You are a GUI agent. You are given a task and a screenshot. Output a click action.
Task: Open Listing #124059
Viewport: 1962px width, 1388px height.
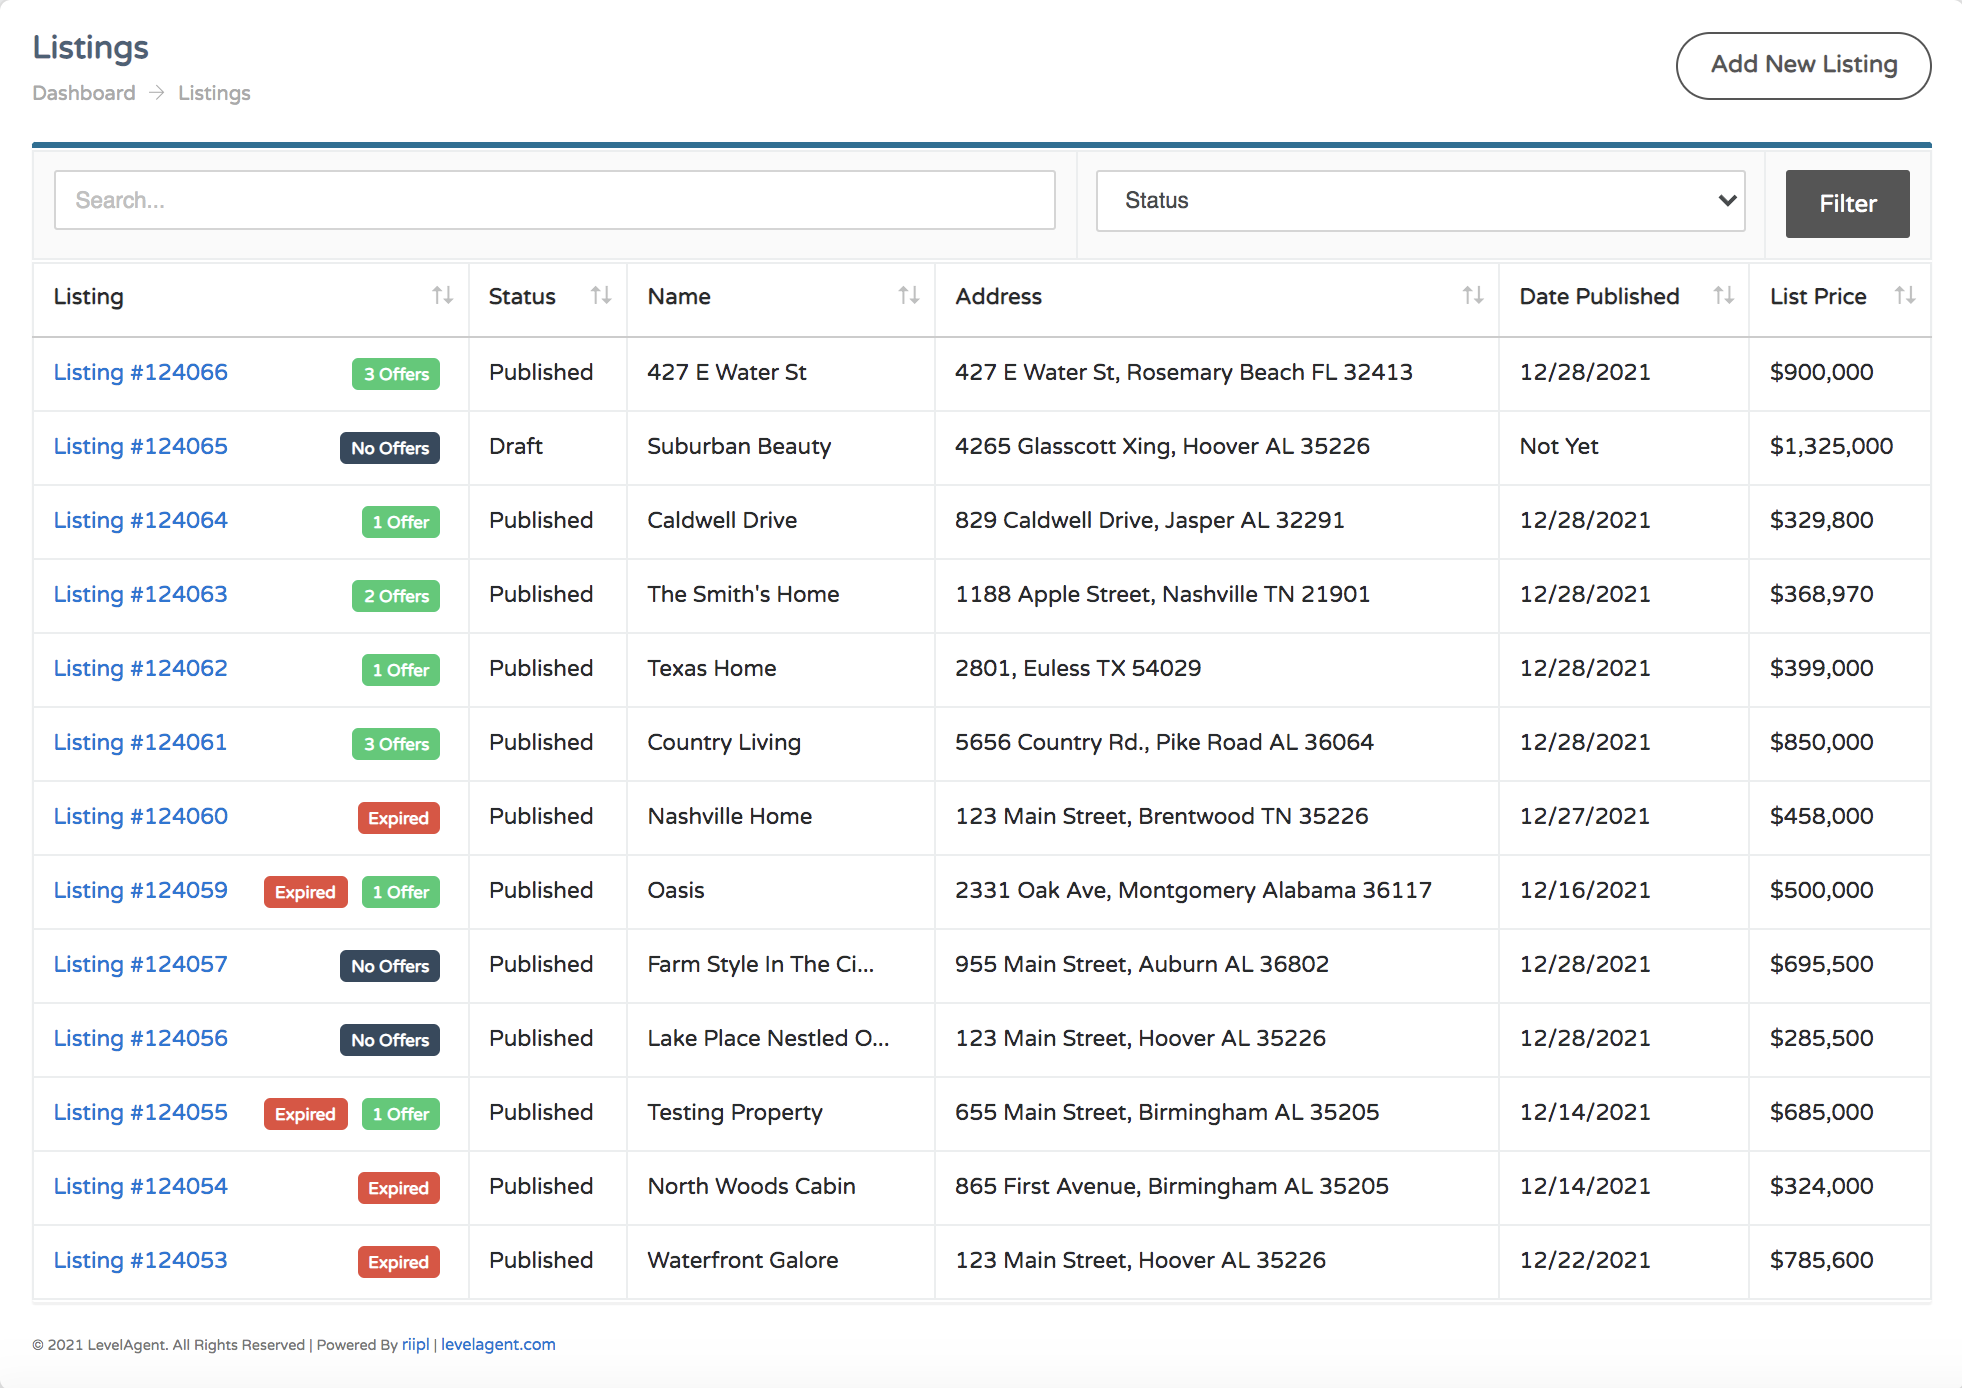(x=141, y=890)
